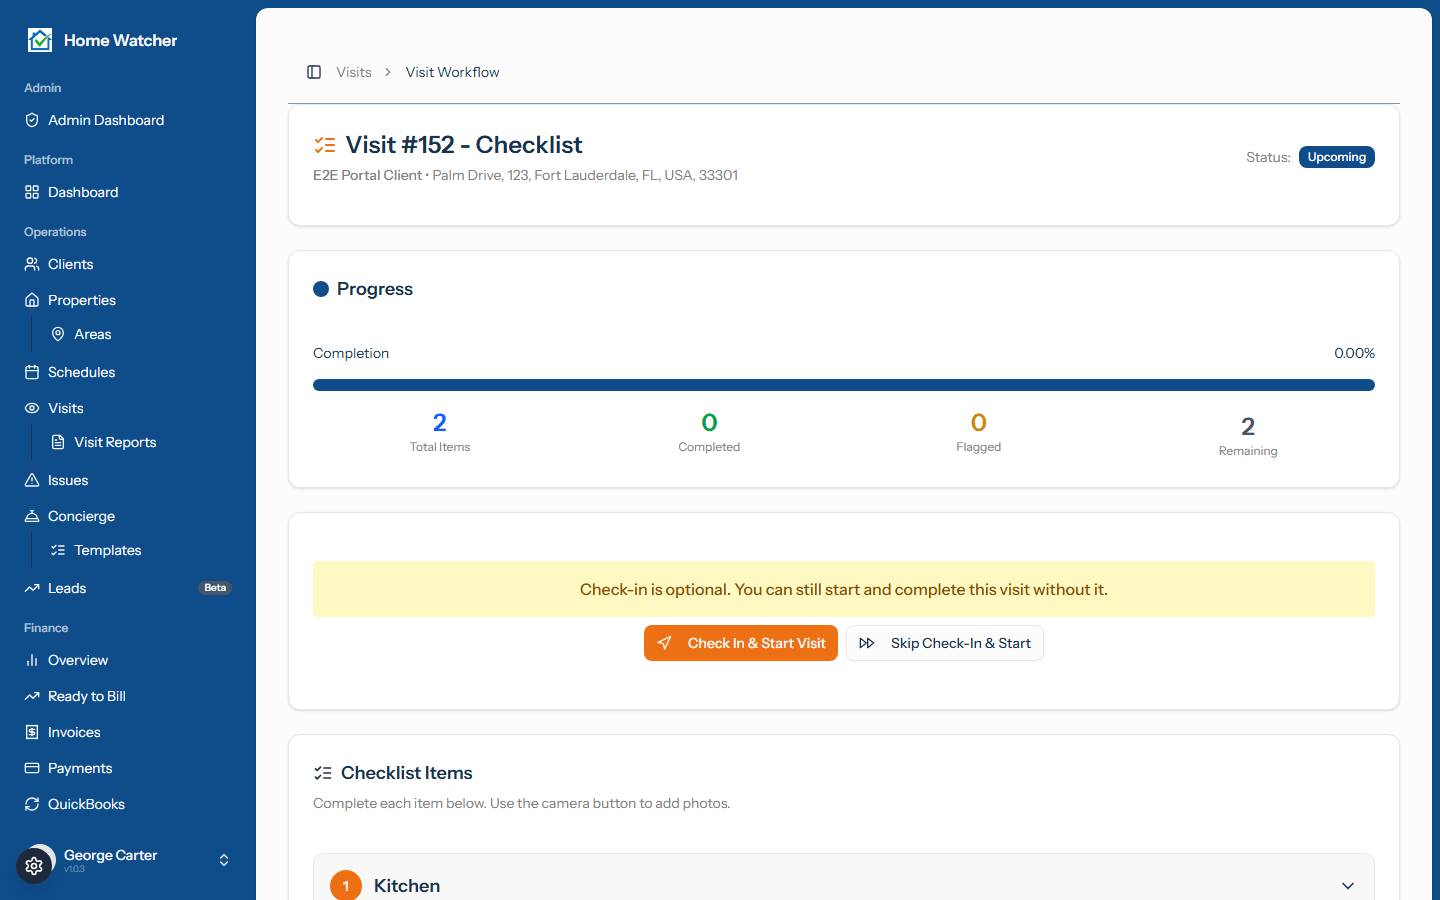The image size is (1440, 900).
Task: Toggle the sidebar panel icon
Action: click(x=314, y=72)
